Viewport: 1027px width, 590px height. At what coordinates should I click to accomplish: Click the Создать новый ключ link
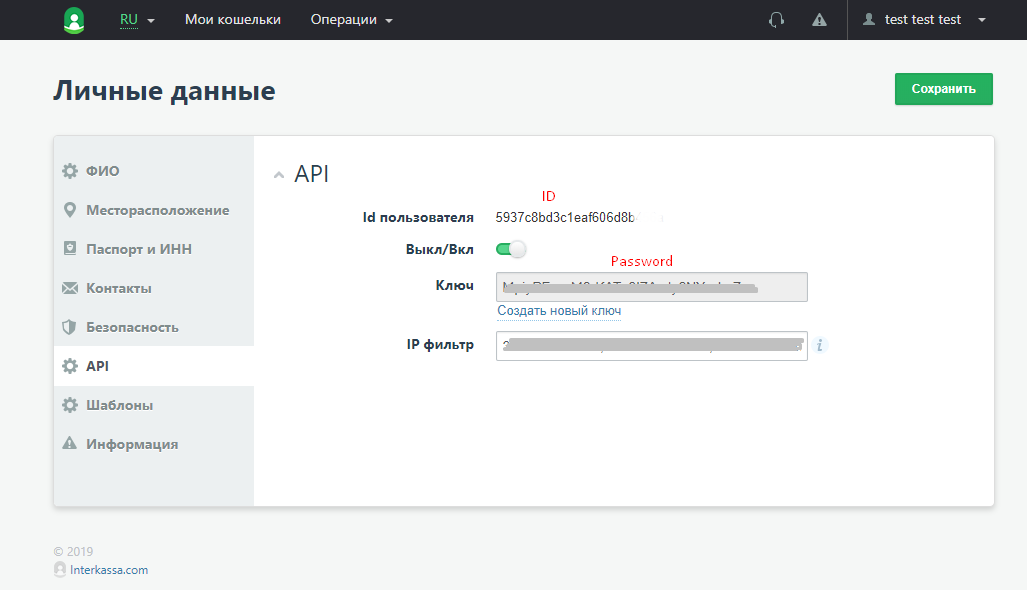(559, 311)
